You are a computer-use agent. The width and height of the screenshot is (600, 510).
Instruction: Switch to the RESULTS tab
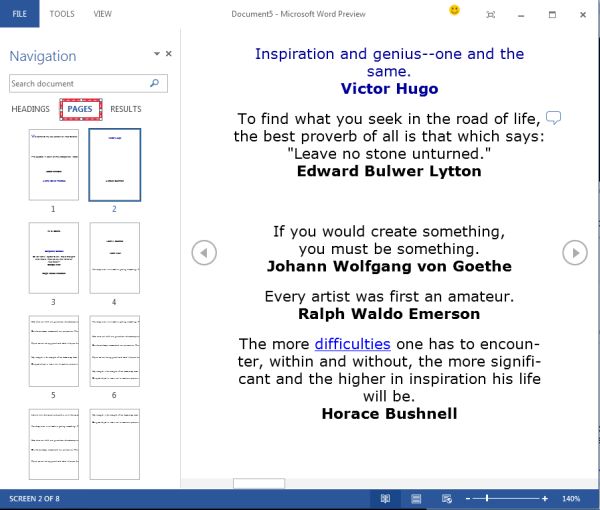(x=126, y=109)
